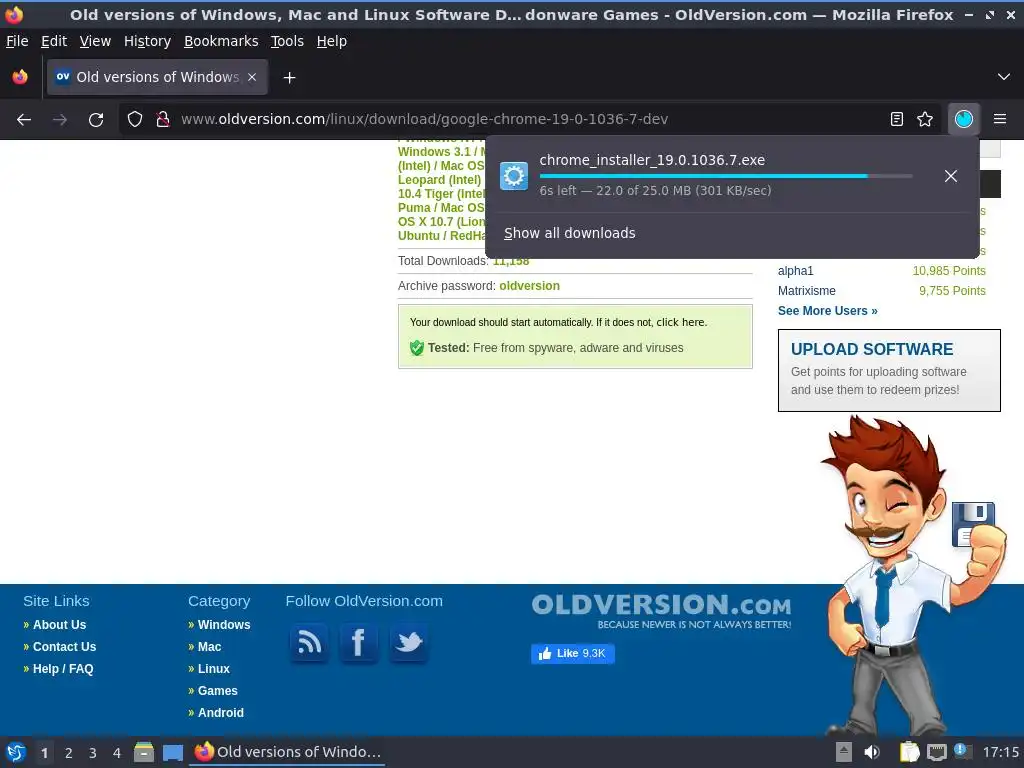Click the chrome_installer_19.0.1036.7.exe file name

pos(652,160)
